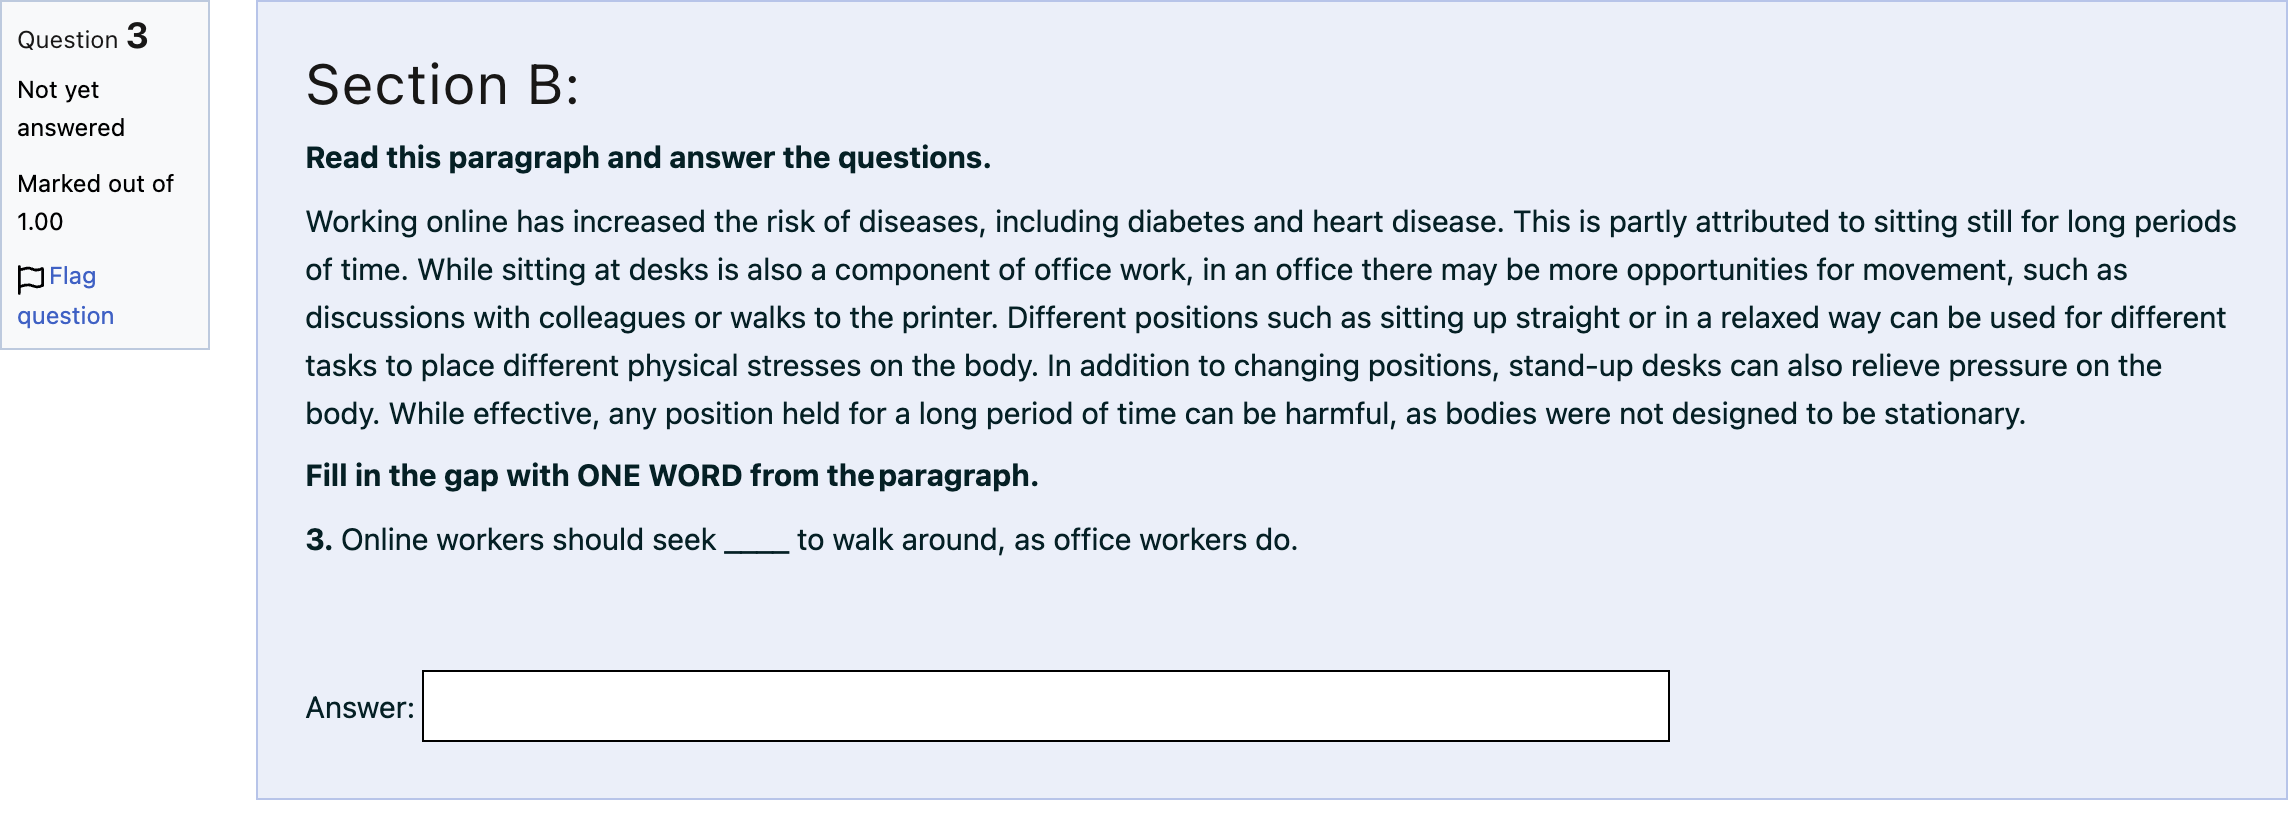Click the "Question 3" label in sidebar

(x=83, y=38)
